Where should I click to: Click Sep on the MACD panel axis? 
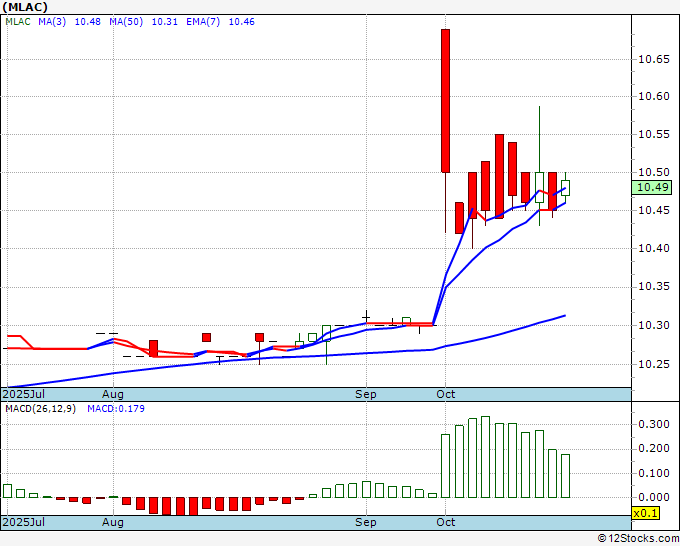366,522
